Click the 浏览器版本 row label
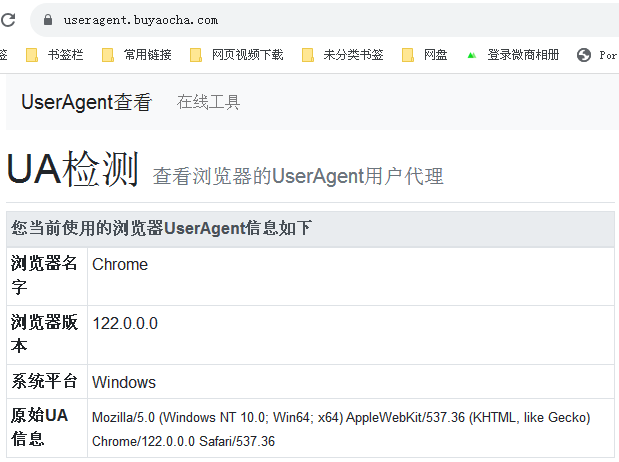The height and width of the screenshot is (462, 619). click(x=44, y=334)
